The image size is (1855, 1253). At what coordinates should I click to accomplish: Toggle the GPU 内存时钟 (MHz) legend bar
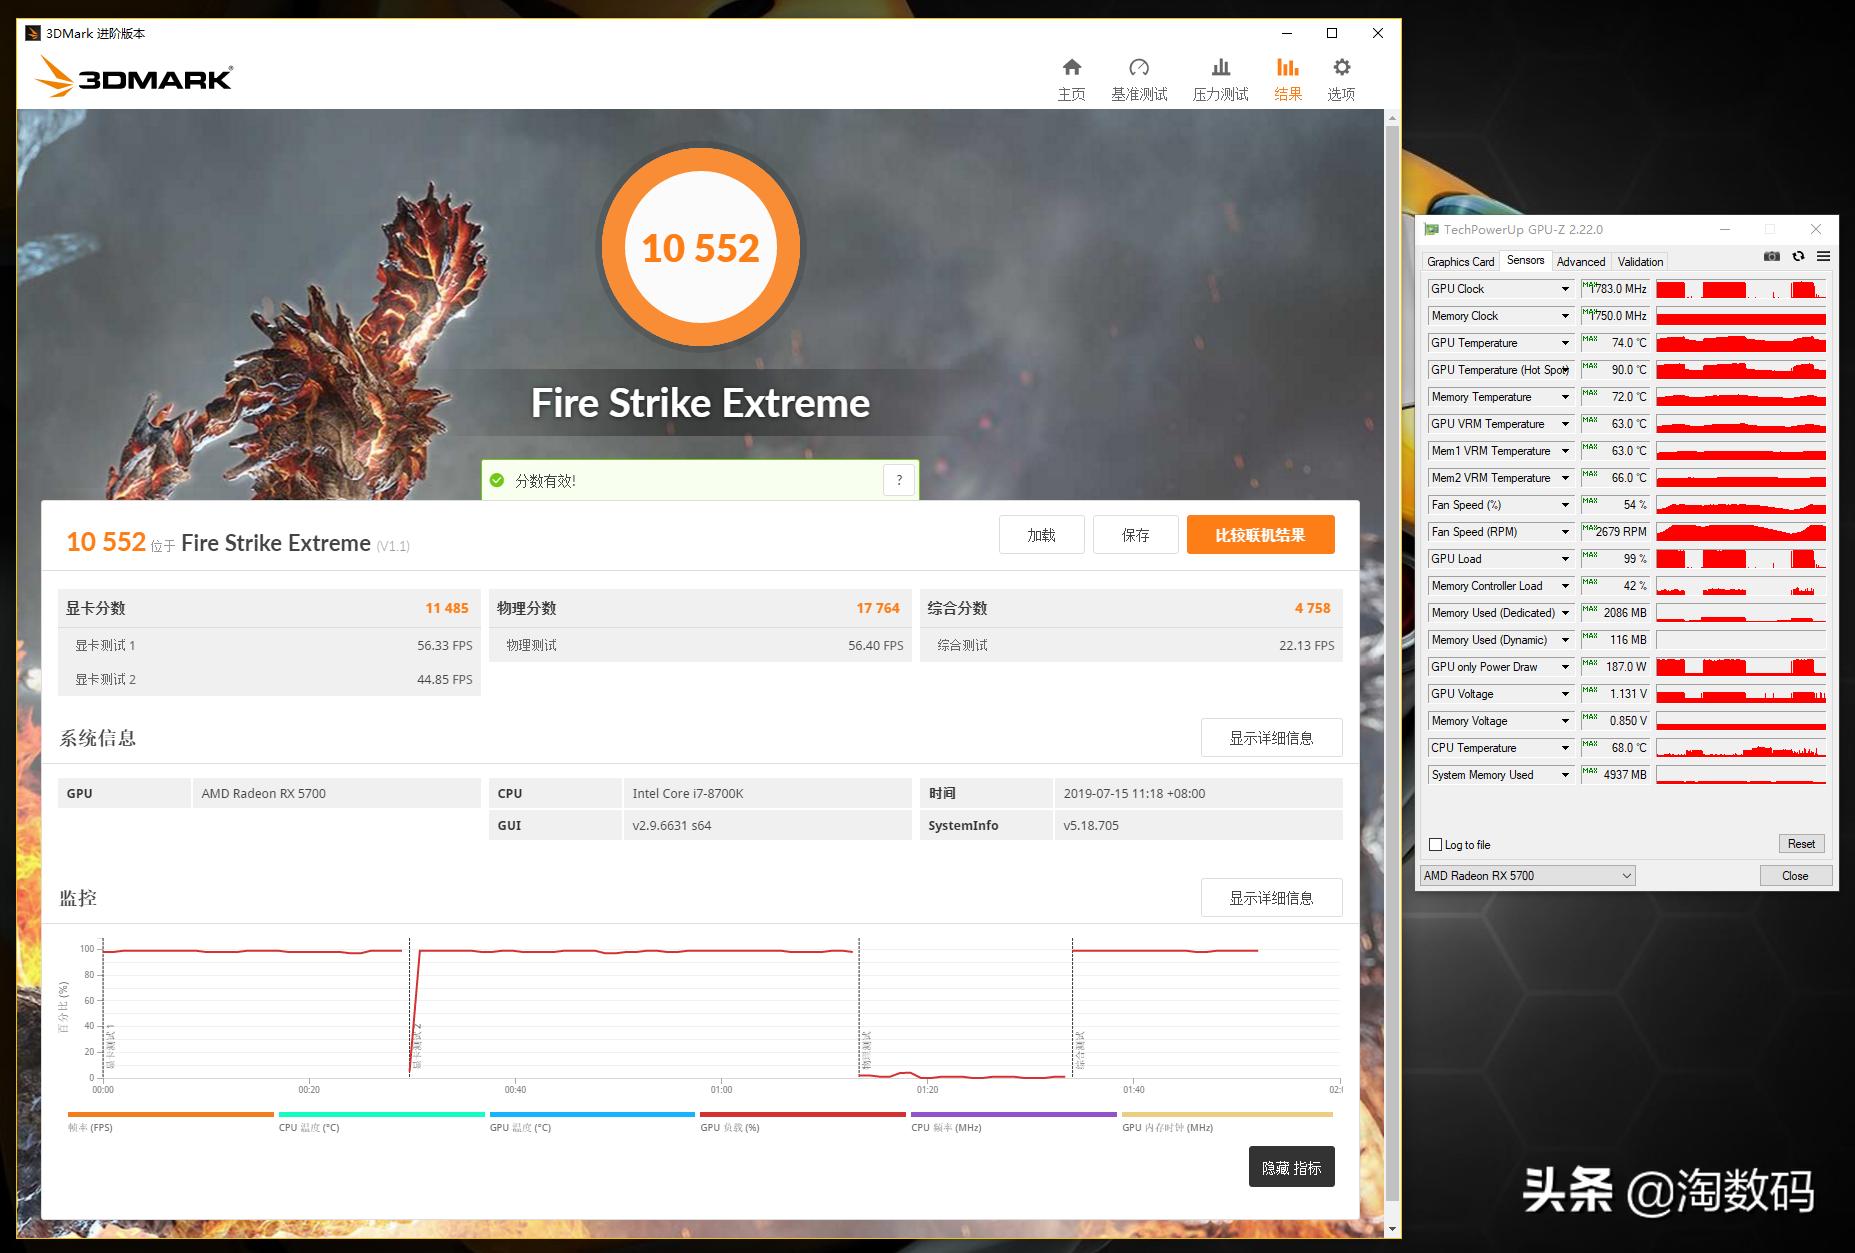click(x=1227, y=1114)
